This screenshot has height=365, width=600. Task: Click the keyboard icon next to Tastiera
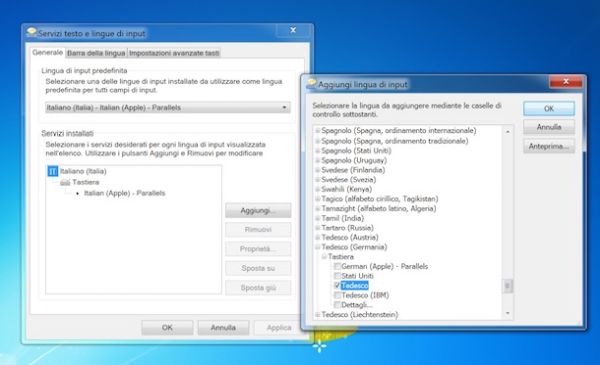pos(65,182)
